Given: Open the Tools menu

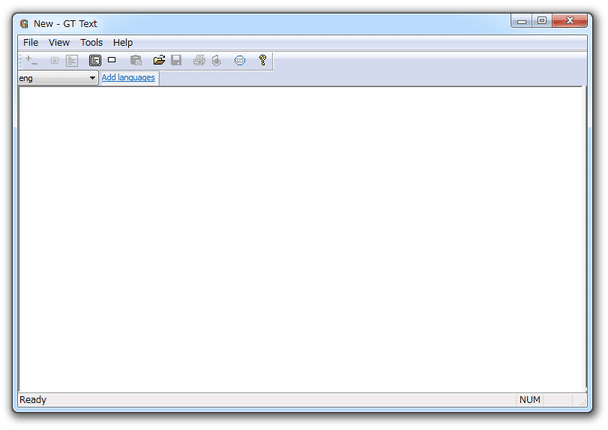Looking at the screenshot, I should [x=92, y=42].
